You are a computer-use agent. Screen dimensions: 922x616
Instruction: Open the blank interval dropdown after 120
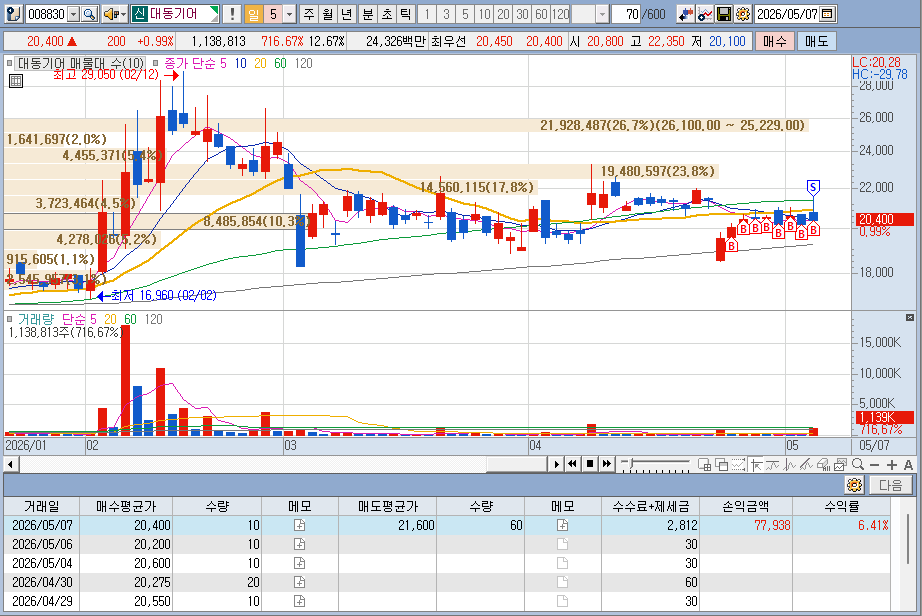point(602,14)
